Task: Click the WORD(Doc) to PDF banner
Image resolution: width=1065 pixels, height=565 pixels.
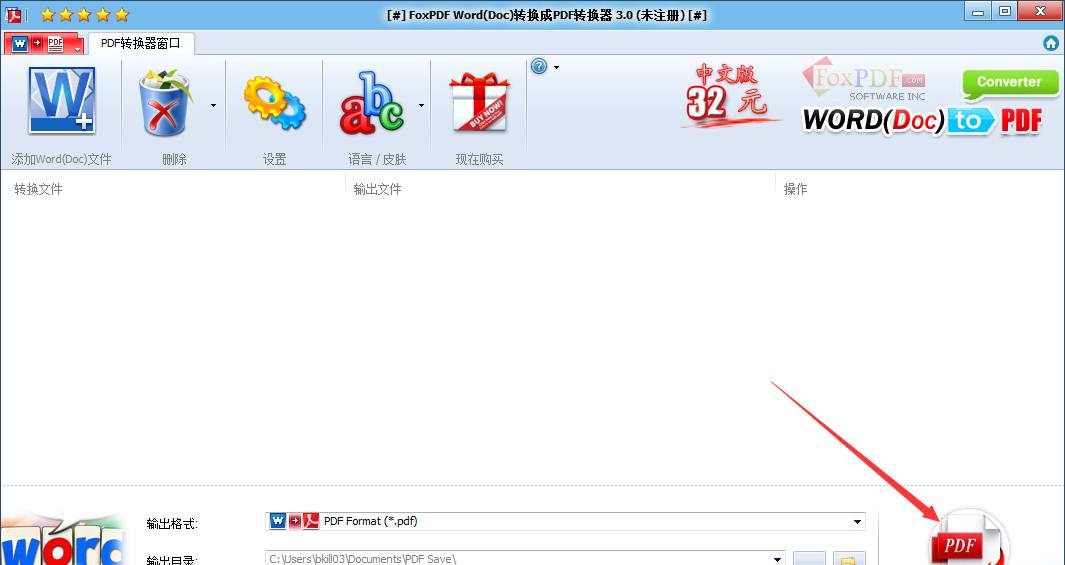Action: [922, 122]
